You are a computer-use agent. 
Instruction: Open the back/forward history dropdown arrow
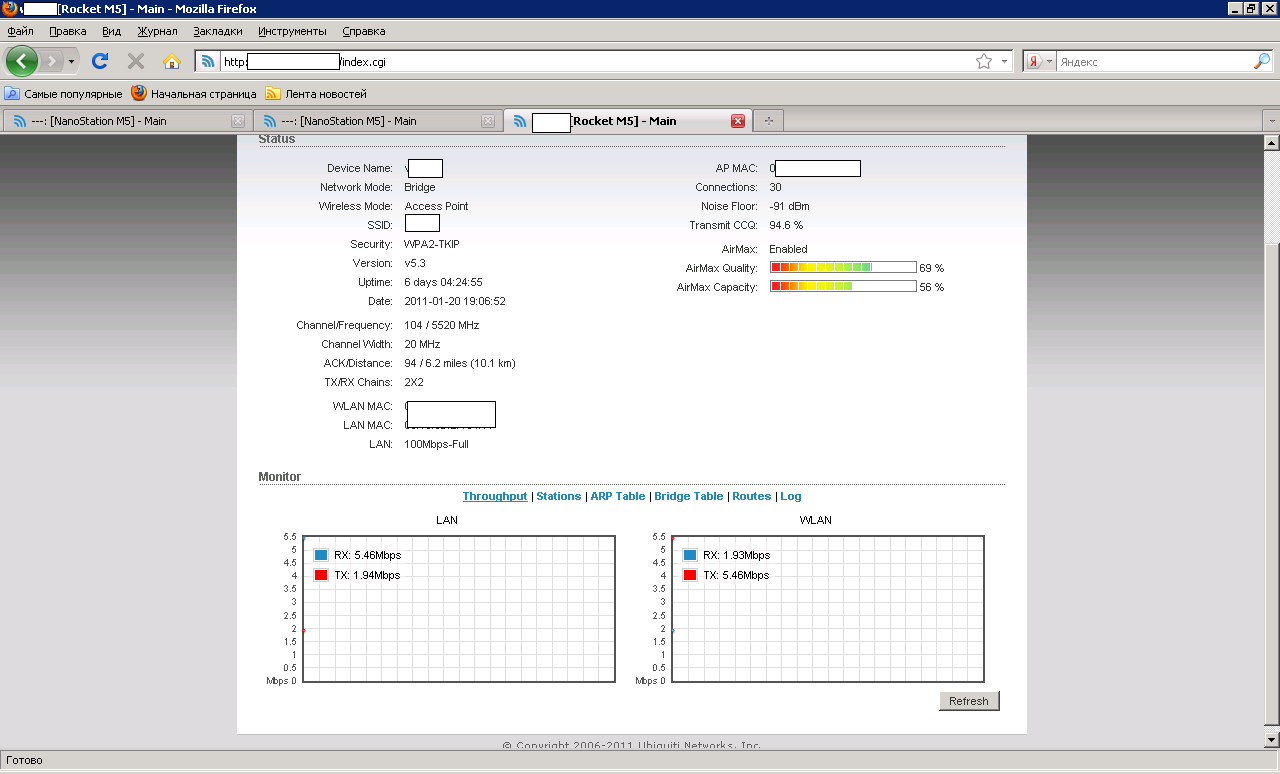coord(71,61)
